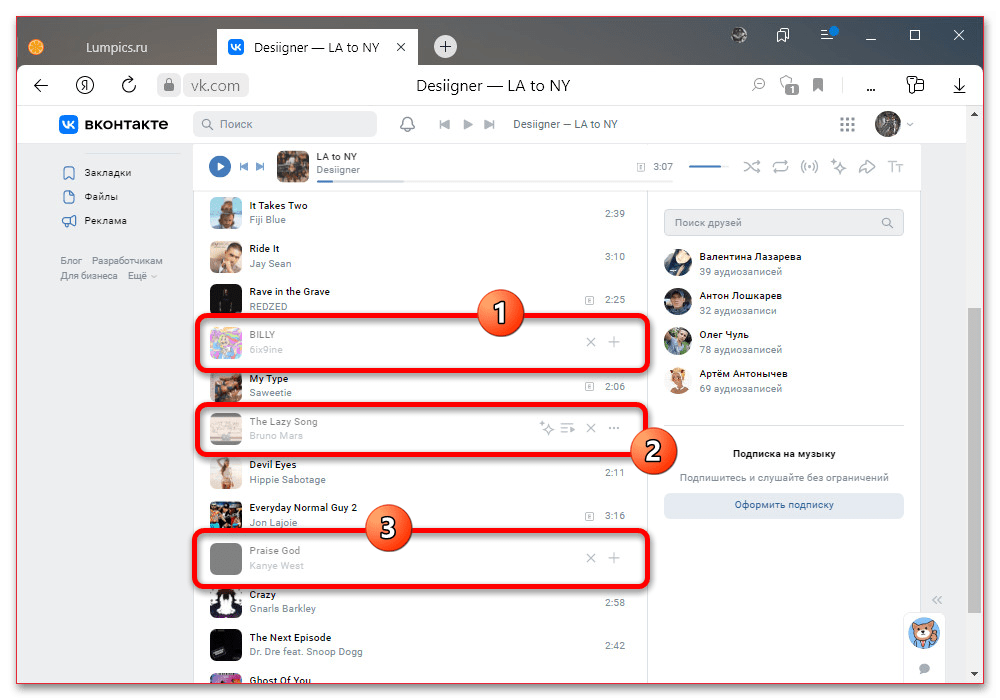Toggle broadcast to status
Viewport: 1000px width, 700px height.
click(x=809, y=167)
